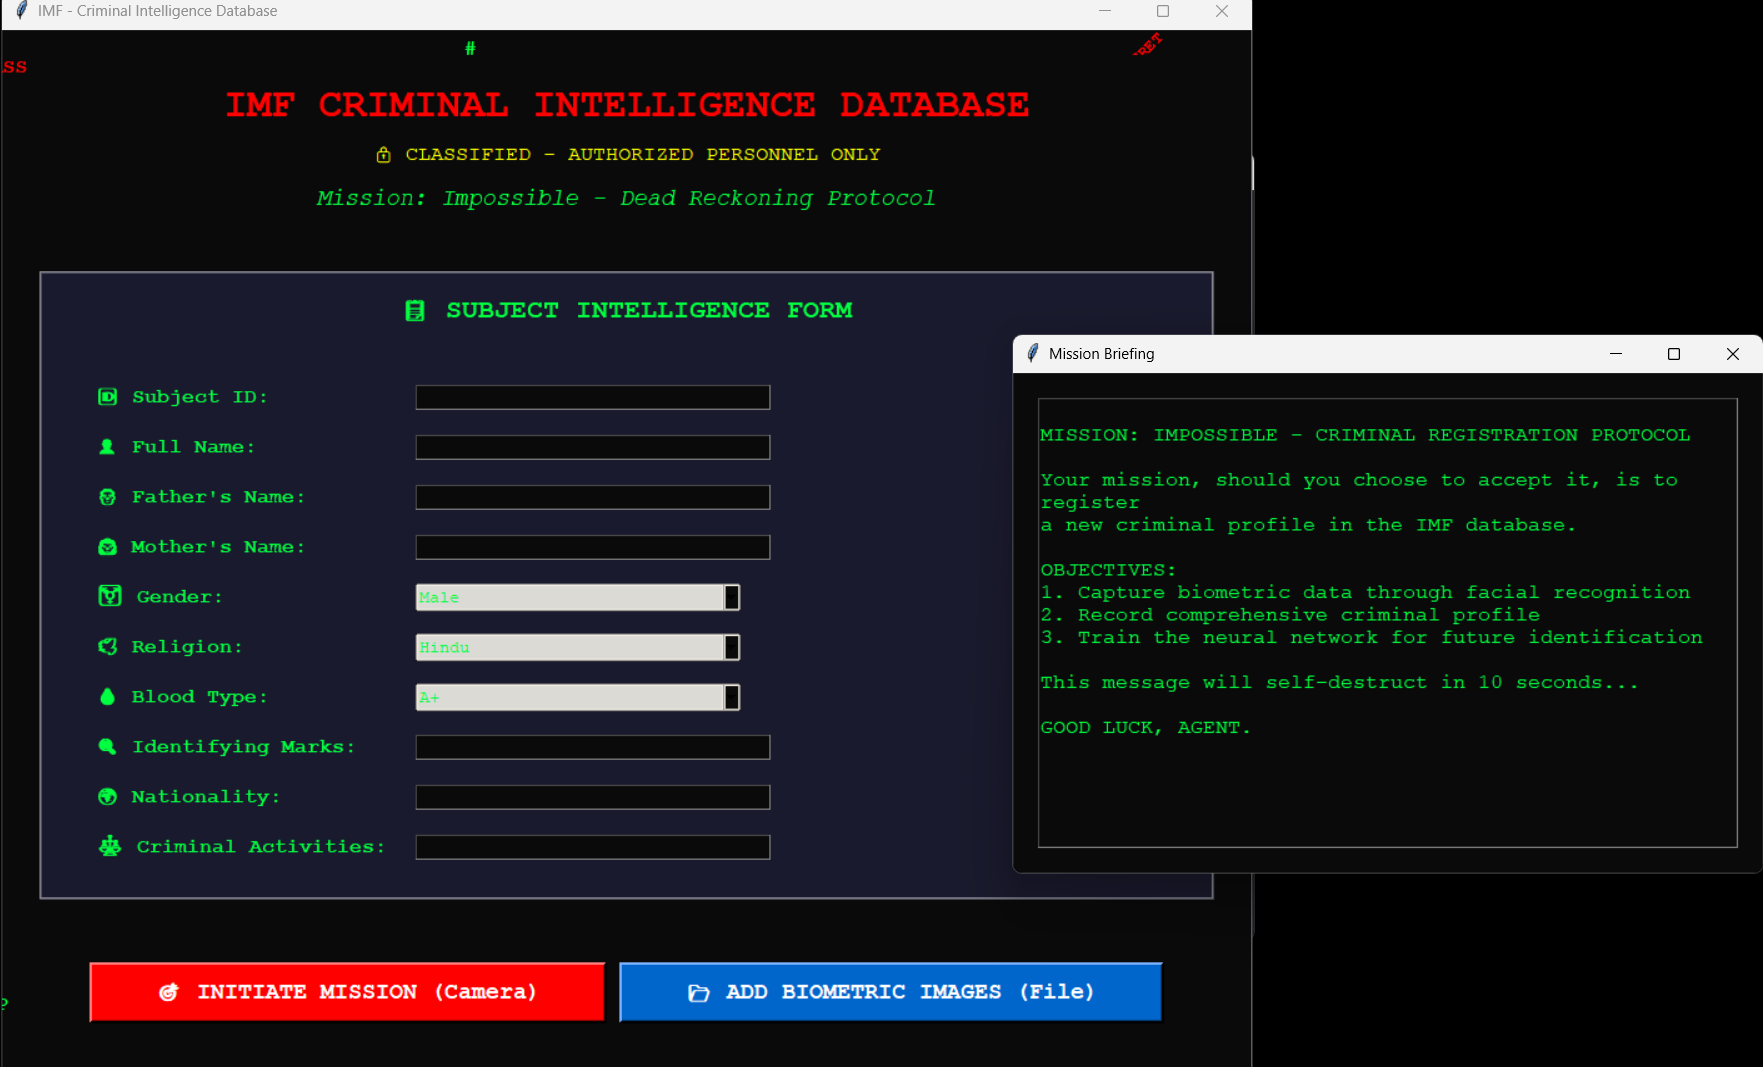Screen dimensions: 1763x1067
Task: Focus the Father's Name input field
Action: 593,497
